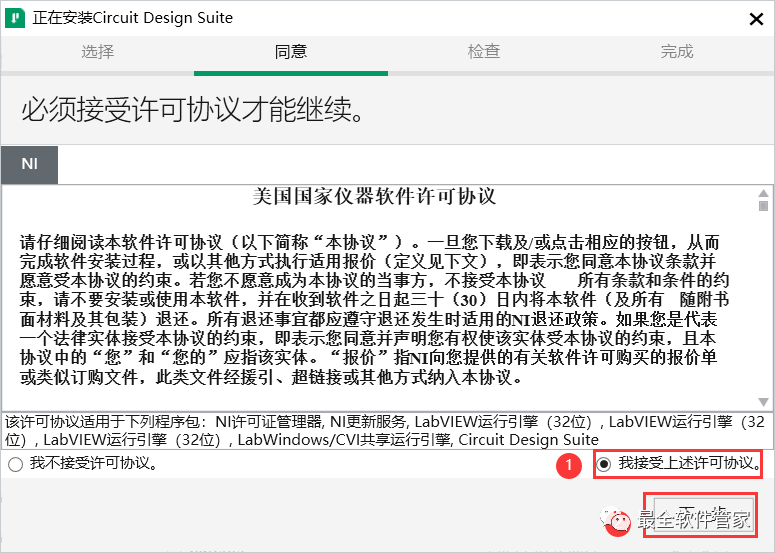
Task: Click the installer app icon in the title bar
Action: point(15,18)
